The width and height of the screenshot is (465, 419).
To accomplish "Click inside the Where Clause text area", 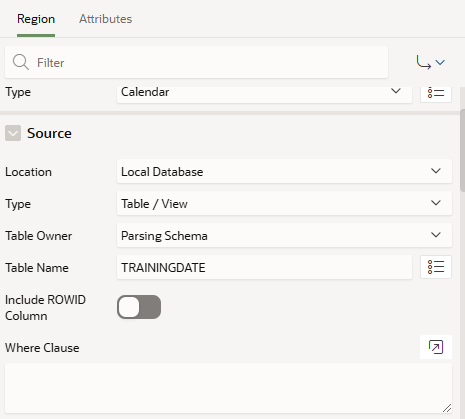I will click(x=228, y=388).
